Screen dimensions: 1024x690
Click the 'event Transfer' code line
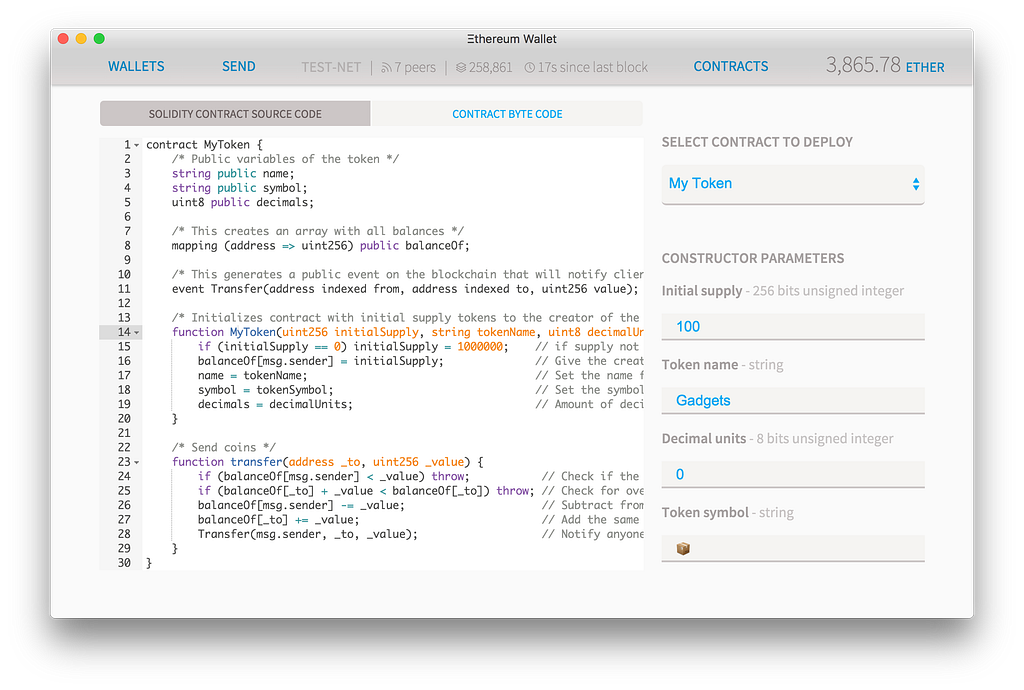(405, 289)
